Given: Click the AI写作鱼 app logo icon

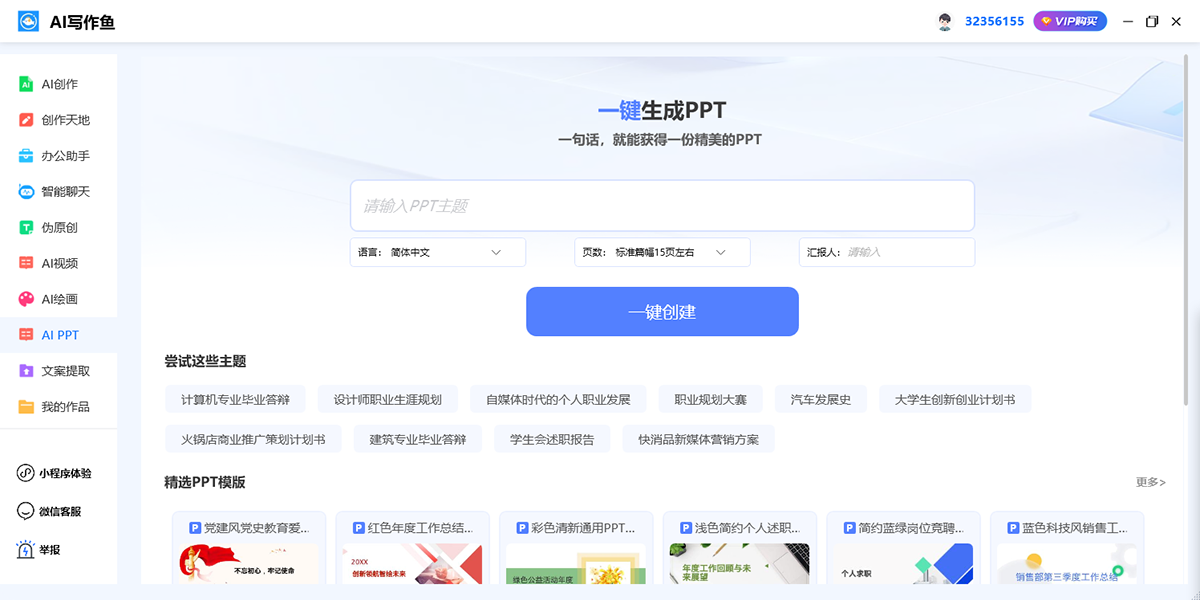Looking at the screenshot, I should (x=28, y=21).
